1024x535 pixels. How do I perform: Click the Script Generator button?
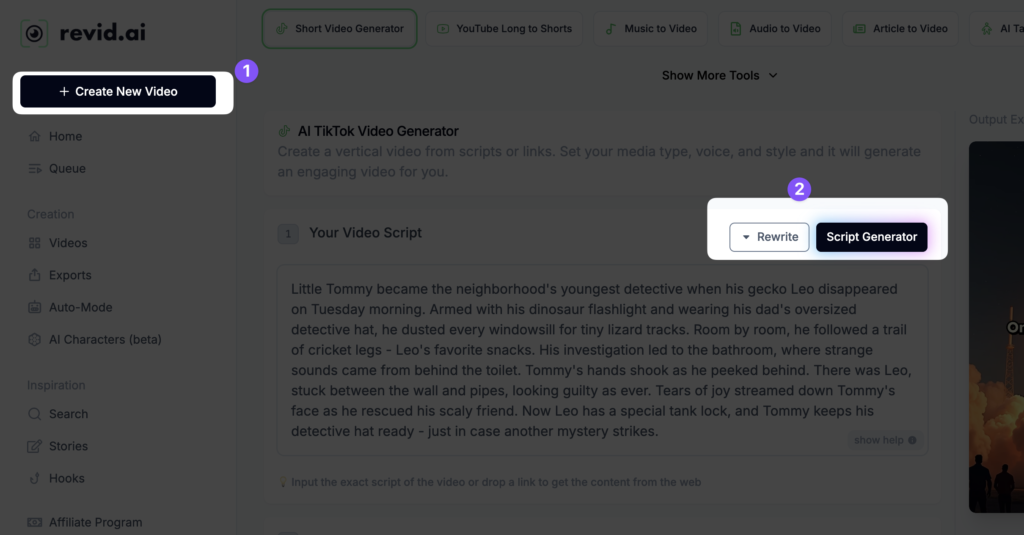tap(871, 237)
